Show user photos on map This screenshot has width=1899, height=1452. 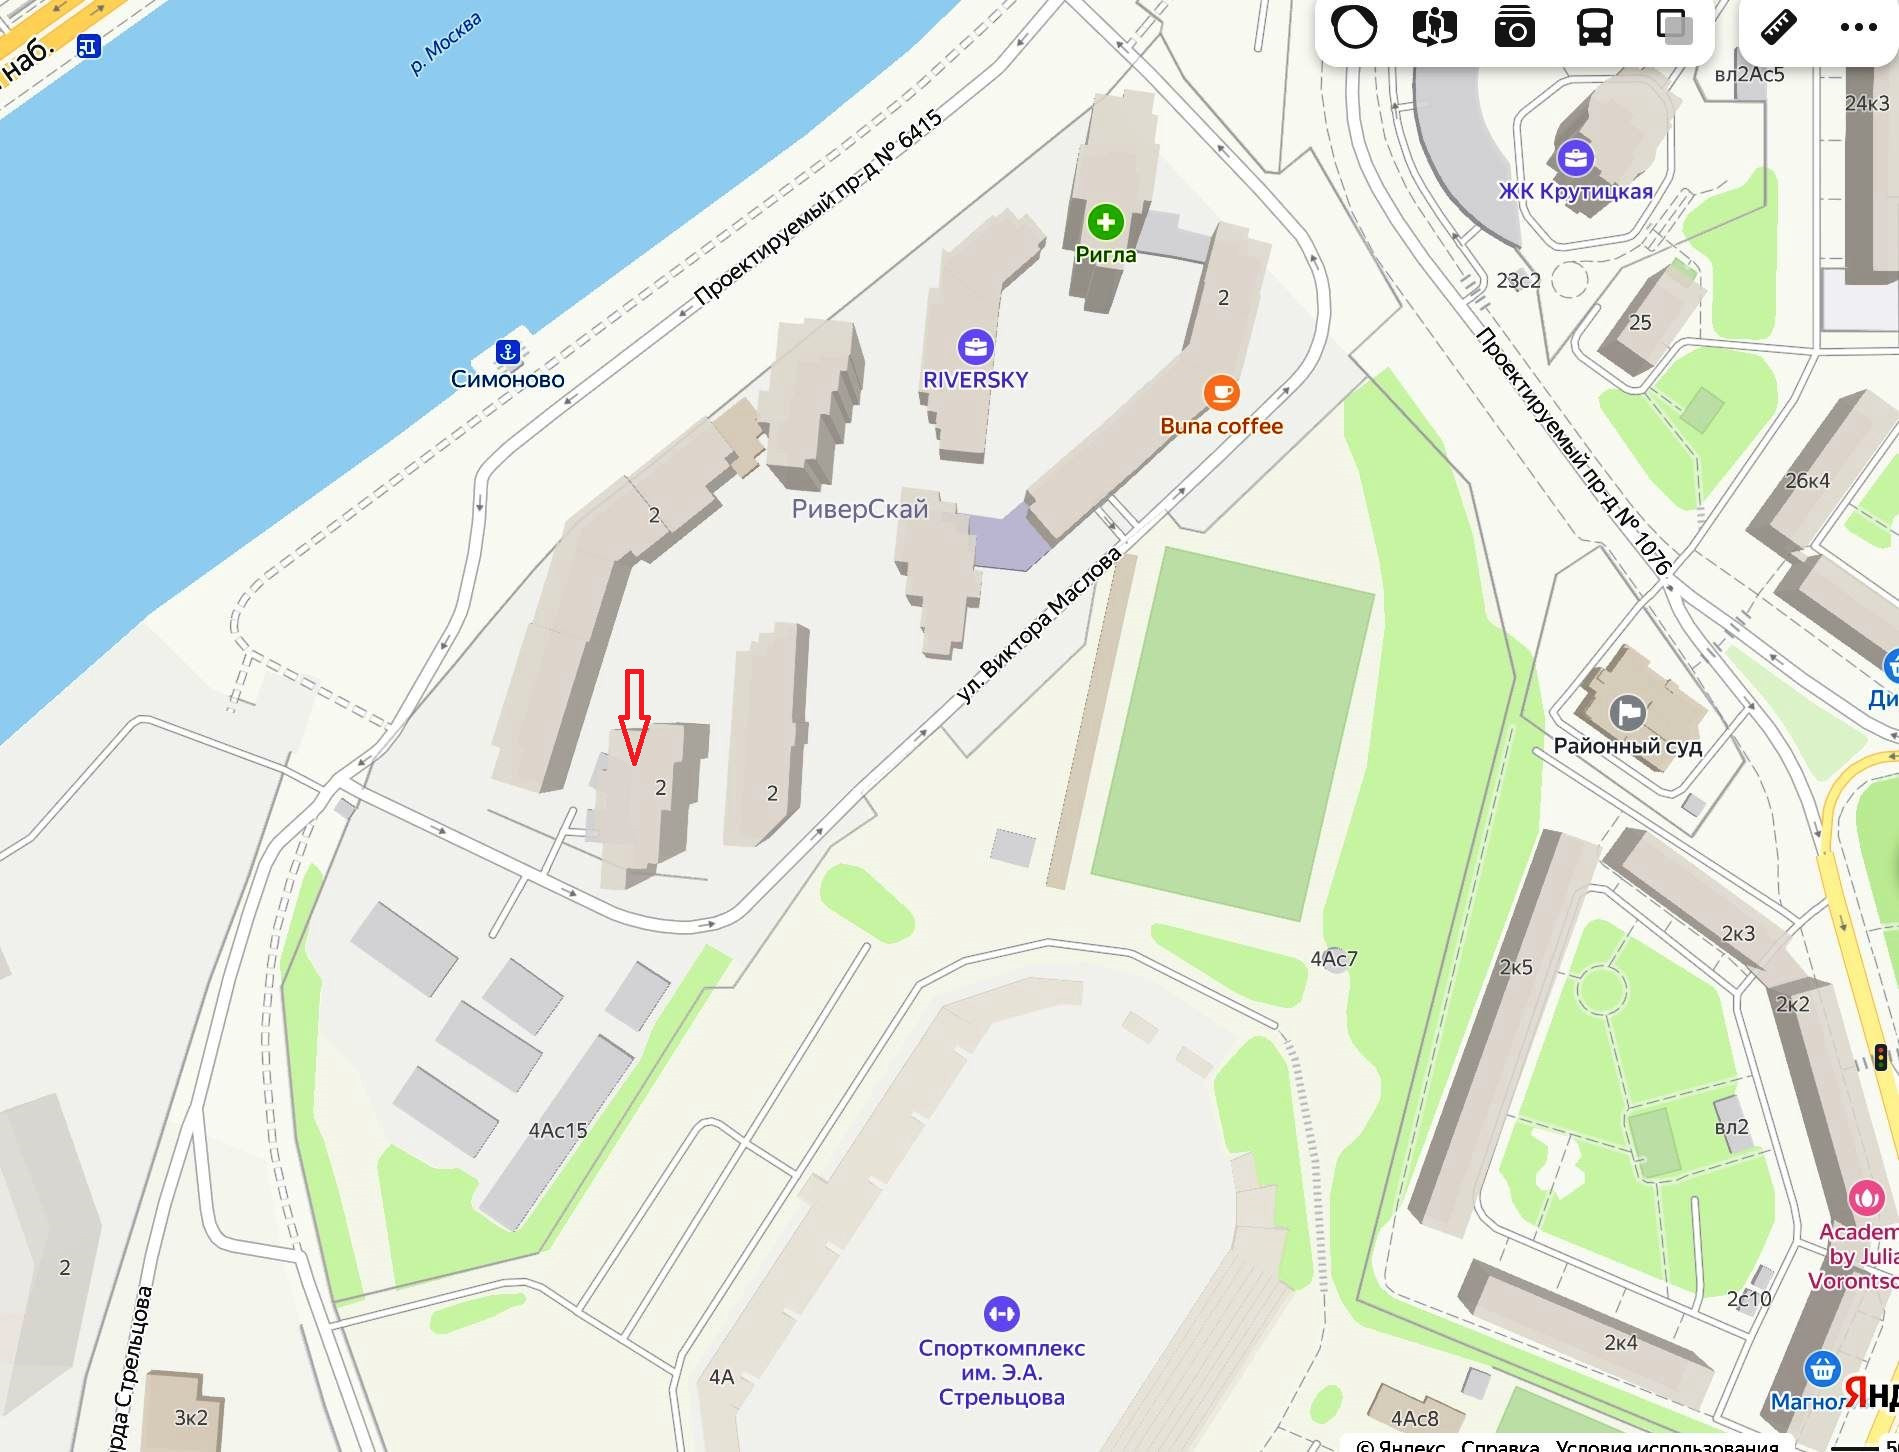(x=1515, y=27)
